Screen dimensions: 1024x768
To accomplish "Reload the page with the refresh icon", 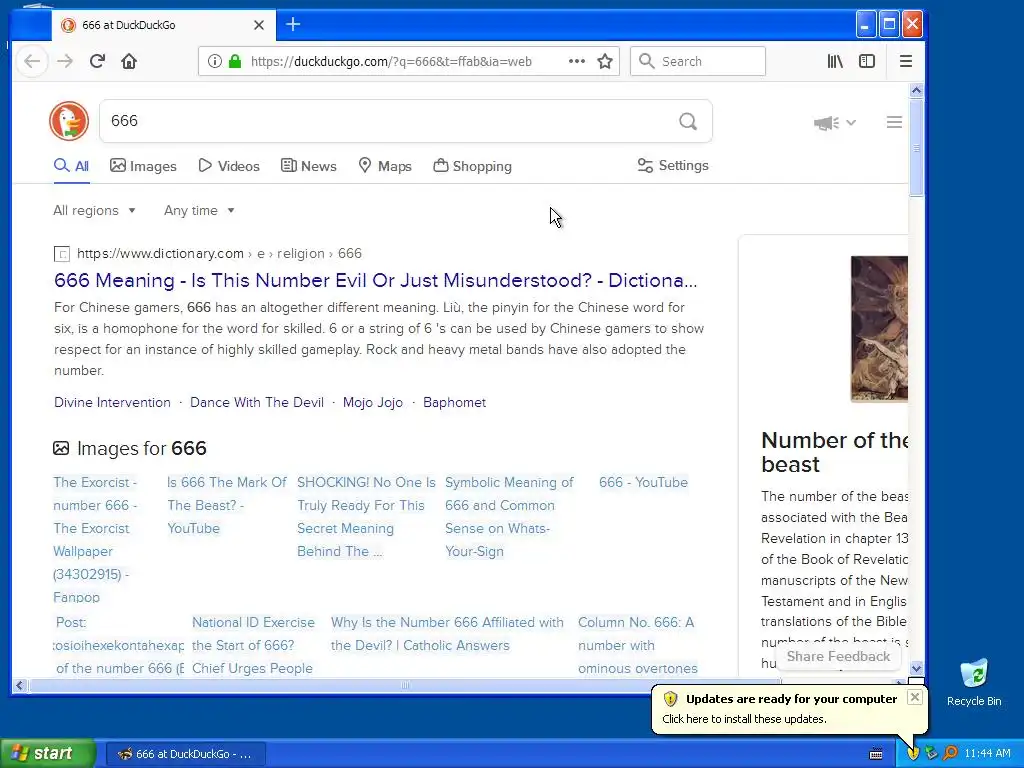I will point(97,61).
